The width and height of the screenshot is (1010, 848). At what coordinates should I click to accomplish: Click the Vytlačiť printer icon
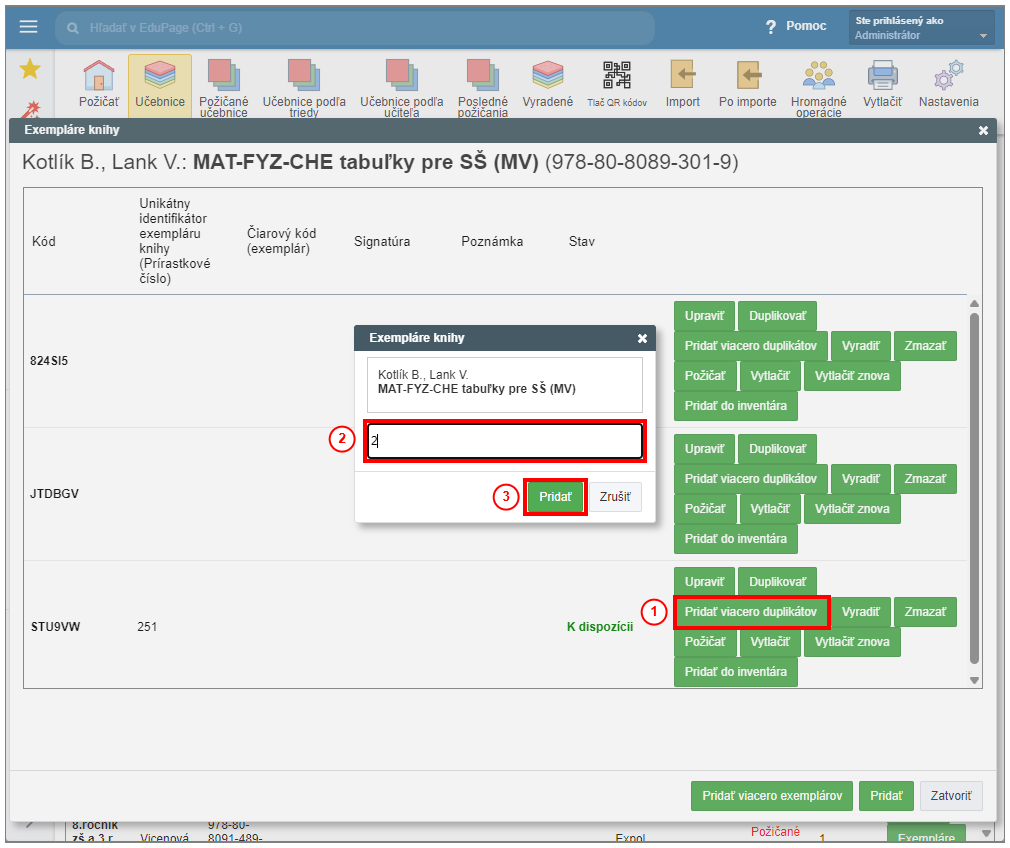click(882, 76)
